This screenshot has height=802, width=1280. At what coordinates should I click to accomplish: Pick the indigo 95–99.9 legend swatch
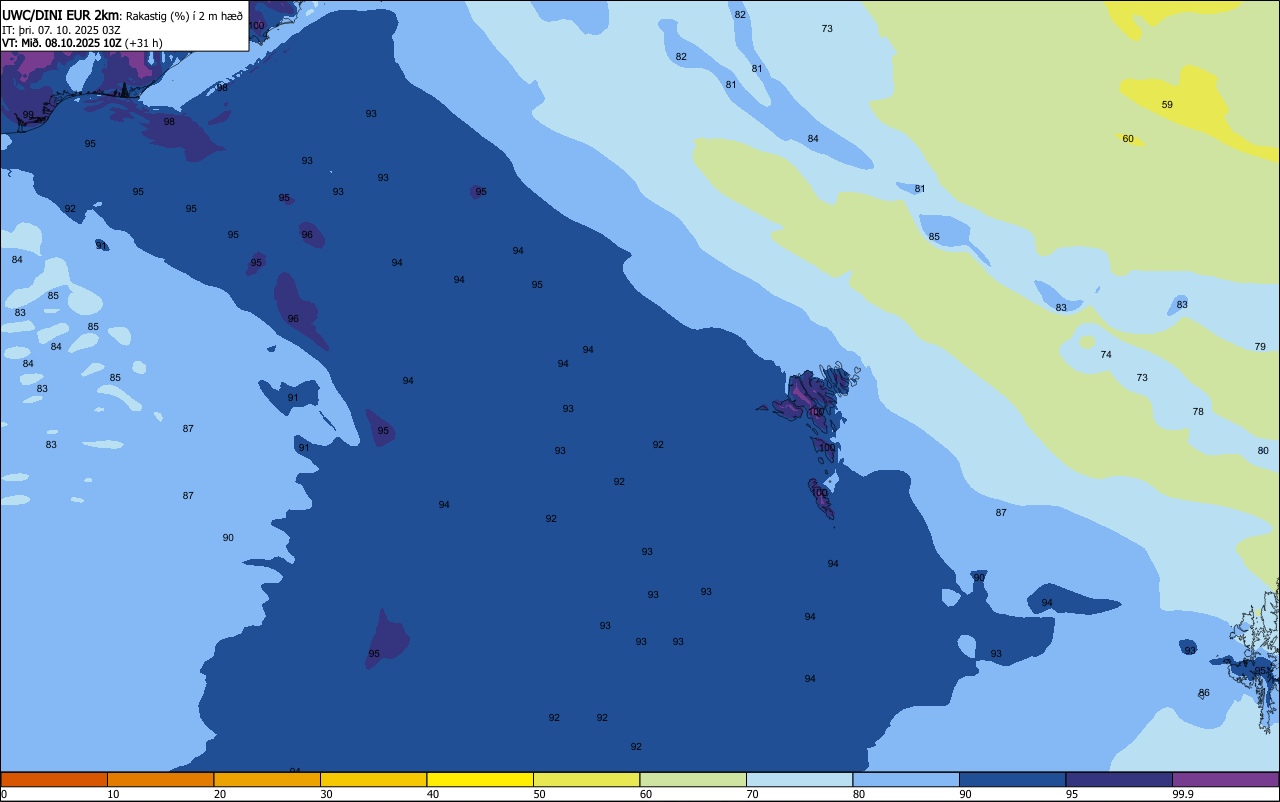pos(1119,779)
